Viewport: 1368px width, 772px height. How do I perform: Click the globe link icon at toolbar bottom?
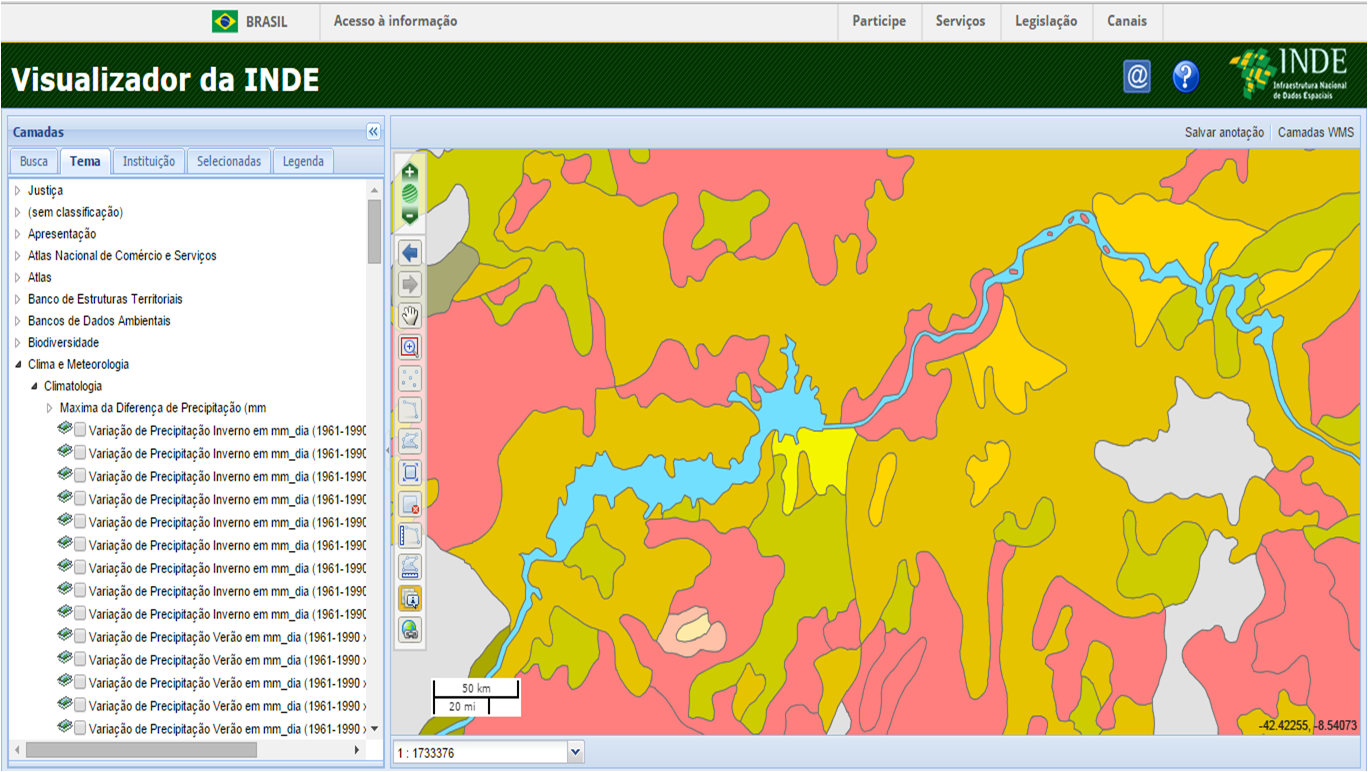coord(410,630)
